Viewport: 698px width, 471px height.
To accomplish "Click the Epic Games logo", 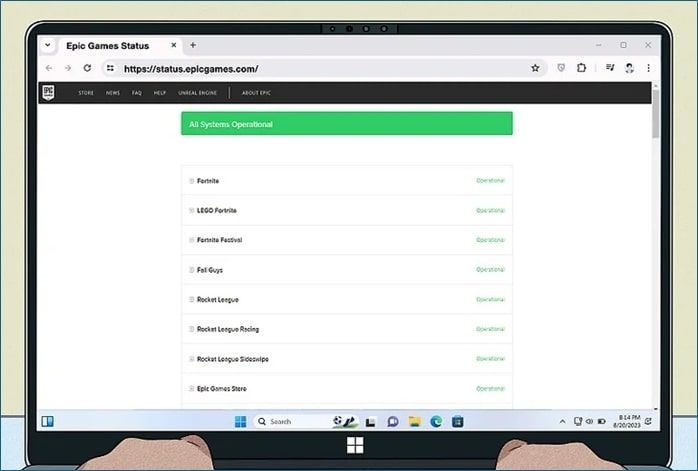I will 47,93.
